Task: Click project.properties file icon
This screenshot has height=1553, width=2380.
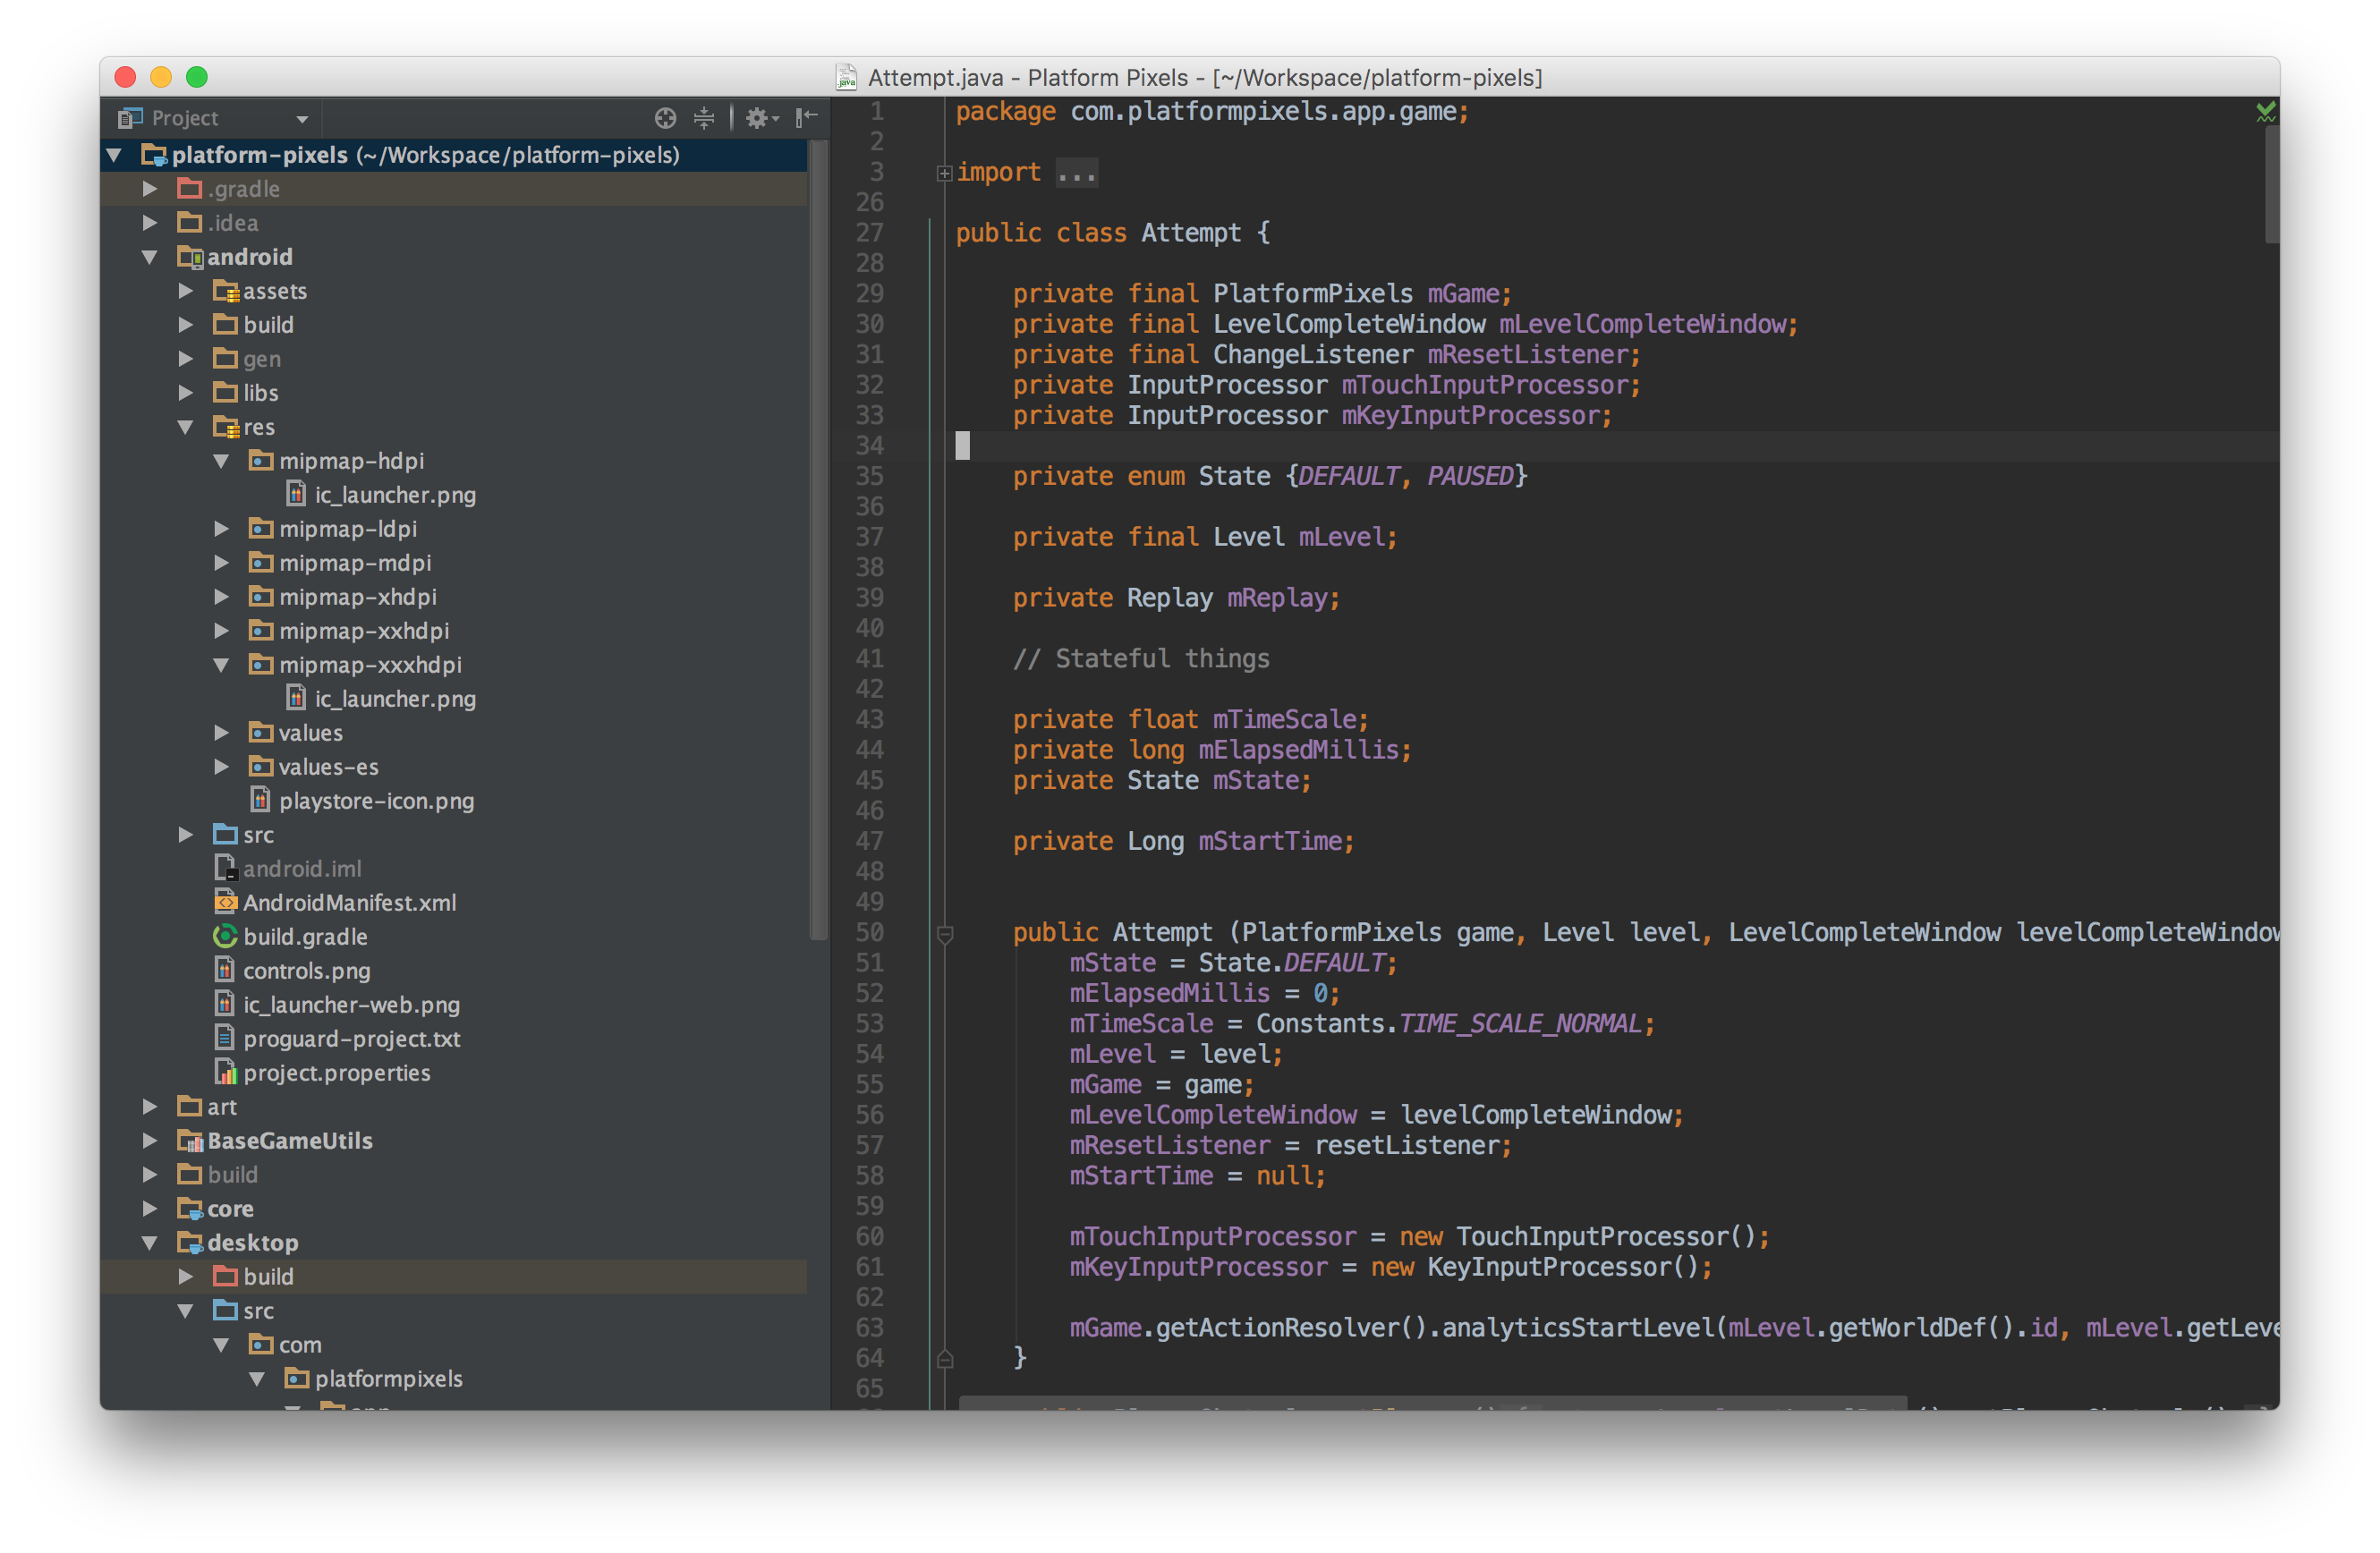Action: (225, 1073)
